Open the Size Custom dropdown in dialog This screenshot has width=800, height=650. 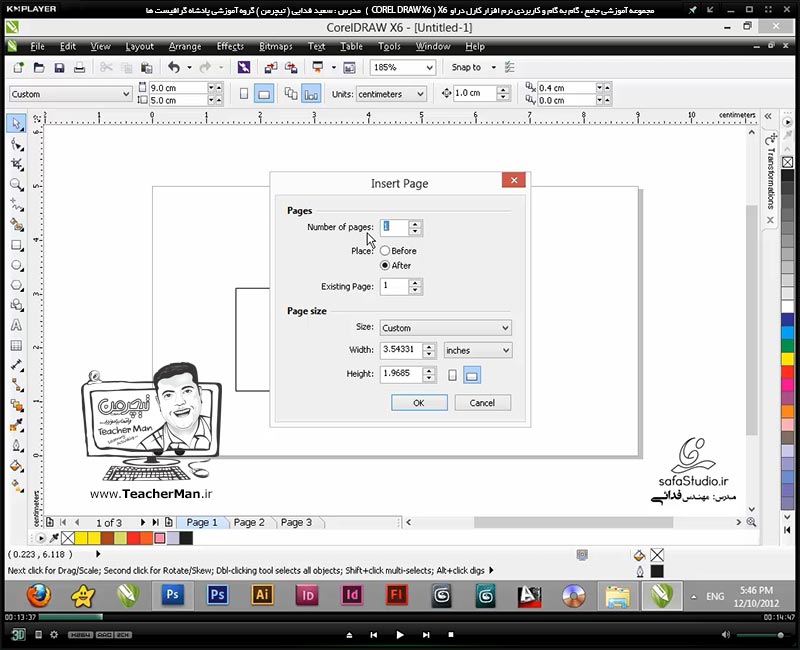click(x=445, y=328)
